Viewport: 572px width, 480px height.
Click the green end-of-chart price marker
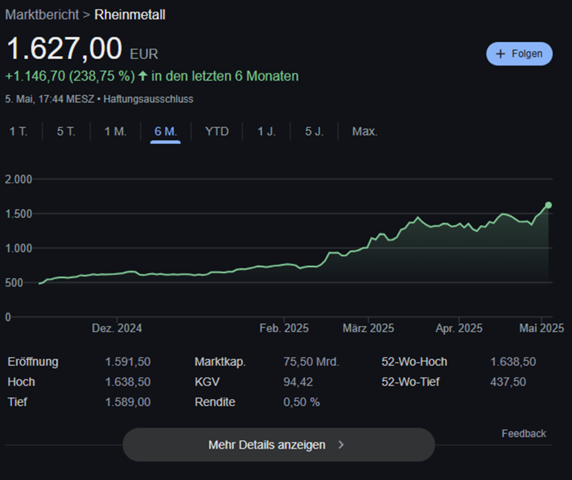point(548,205)
